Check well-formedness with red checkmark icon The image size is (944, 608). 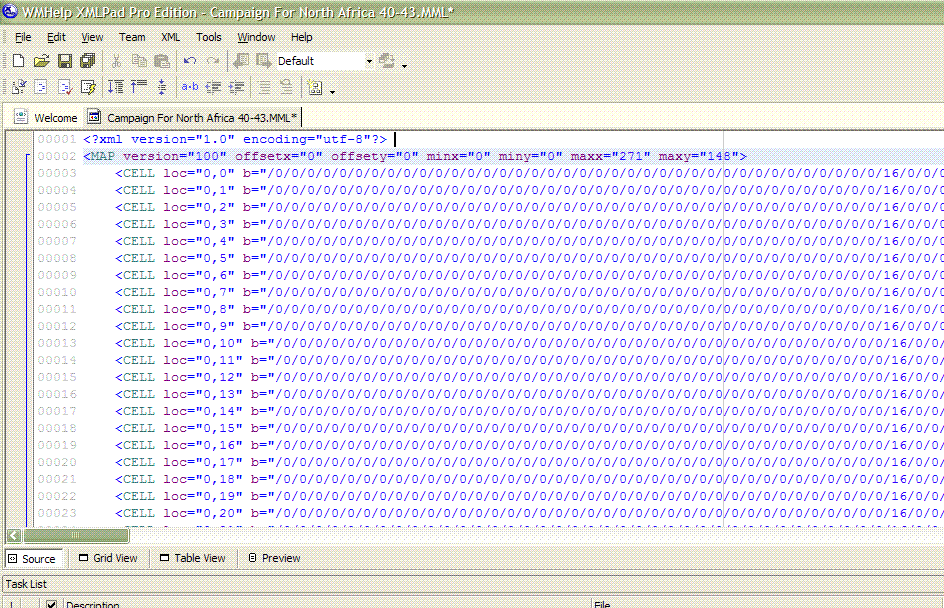64,87
